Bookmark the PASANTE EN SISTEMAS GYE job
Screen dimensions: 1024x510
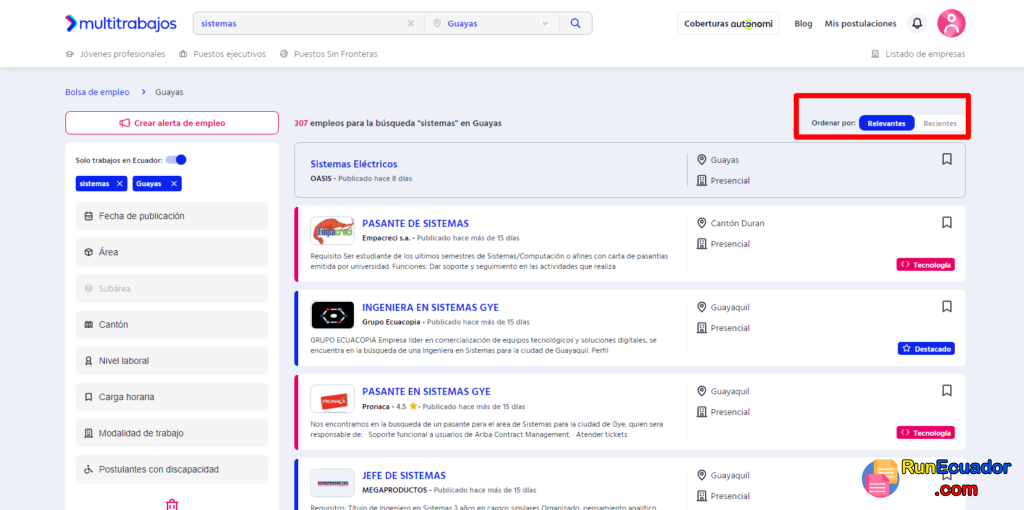[947, 390]
